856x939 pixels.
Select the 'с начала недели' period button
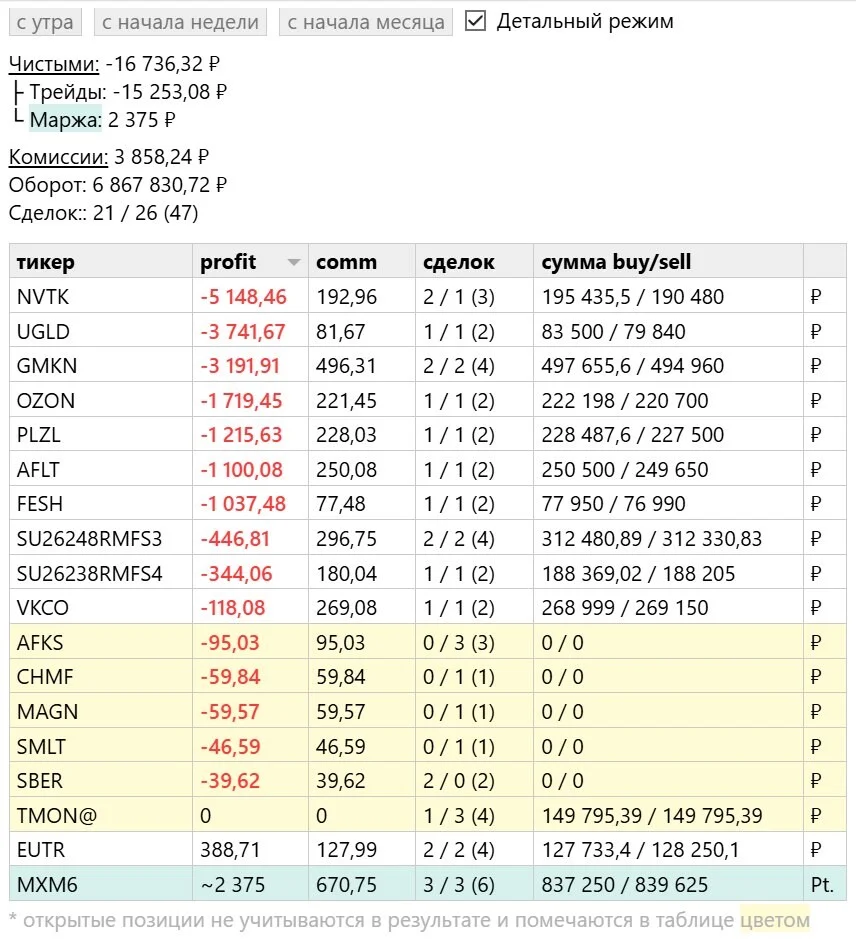coord(180,23)
